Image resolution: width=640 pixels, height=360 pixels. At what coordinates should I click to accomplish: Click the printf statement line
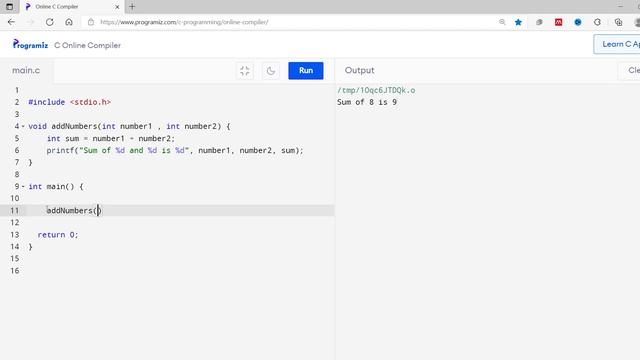point(175,150)
